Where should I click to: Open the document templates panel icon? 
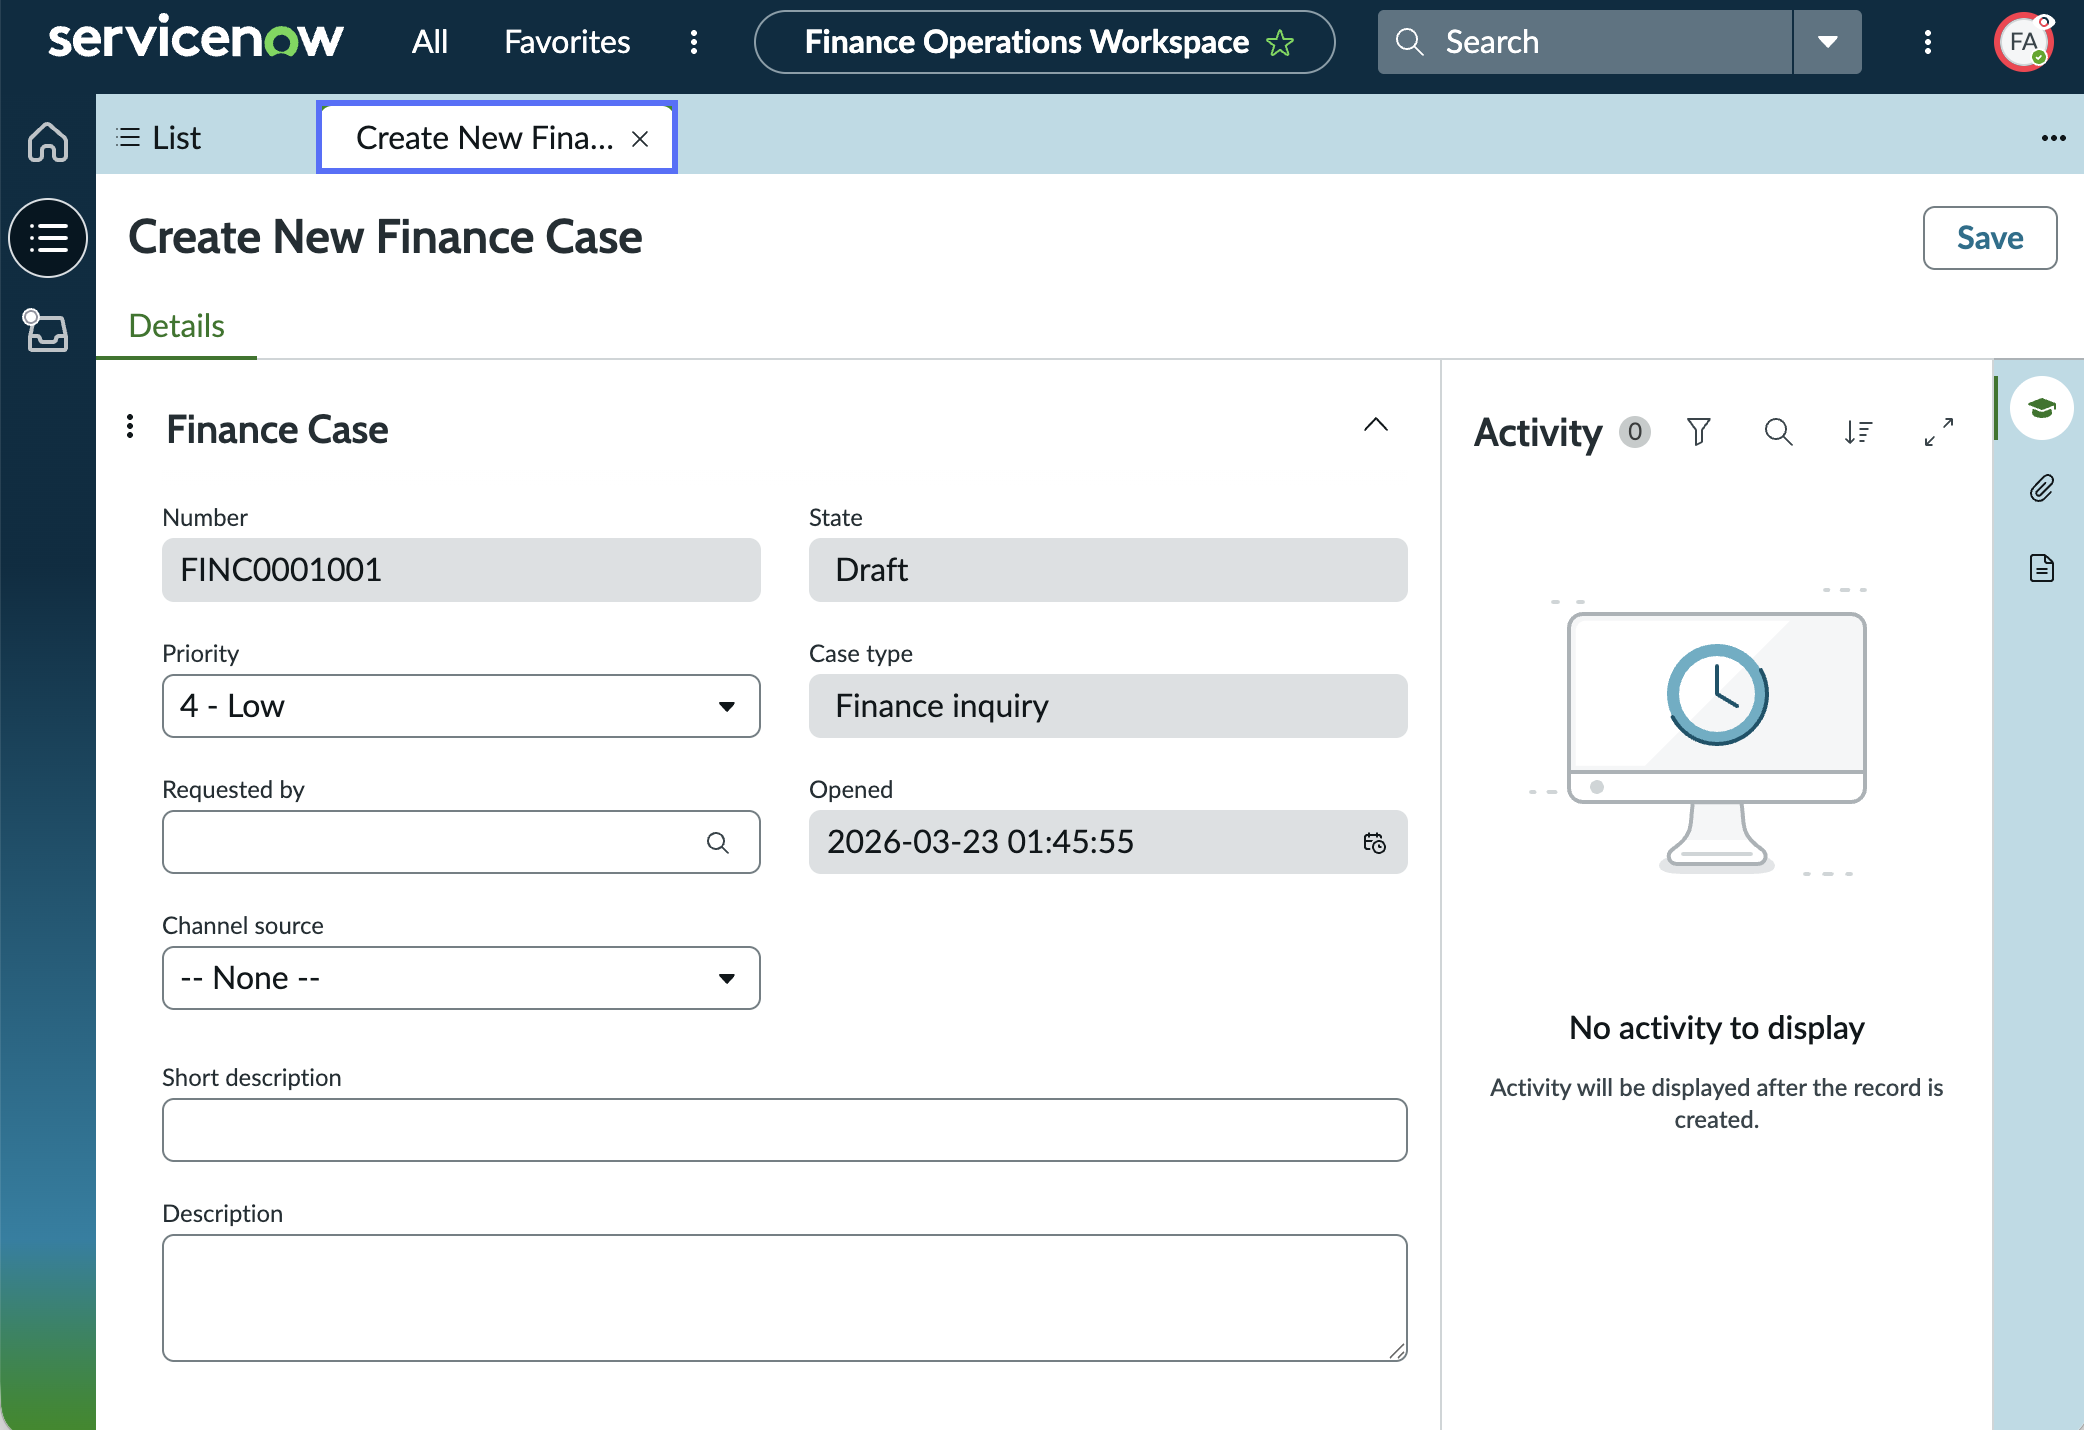click(x=2041, y=568)
